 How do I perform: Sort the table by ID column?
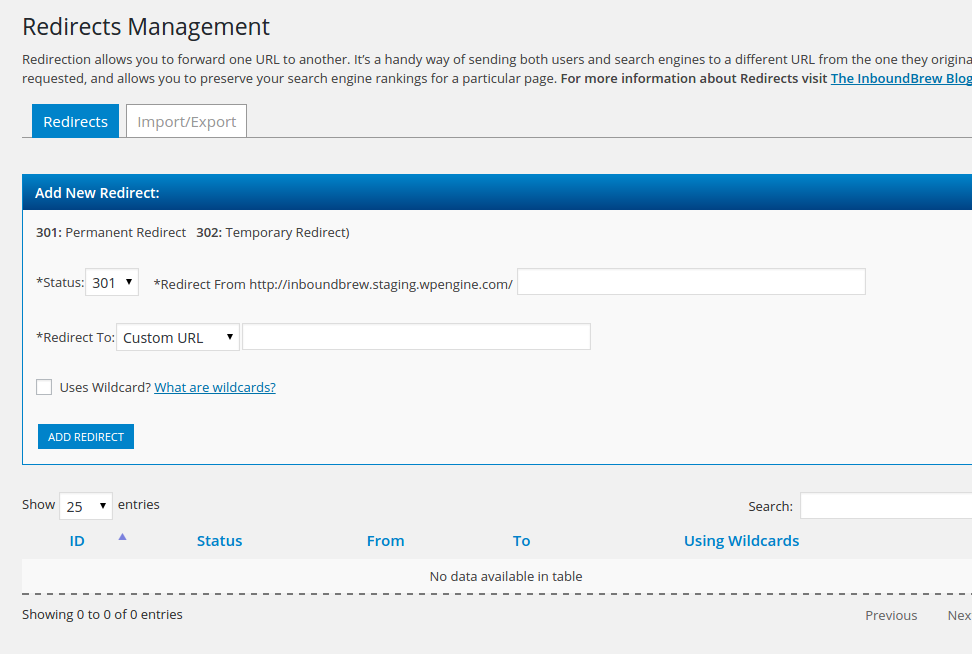(x=77, y=541)
